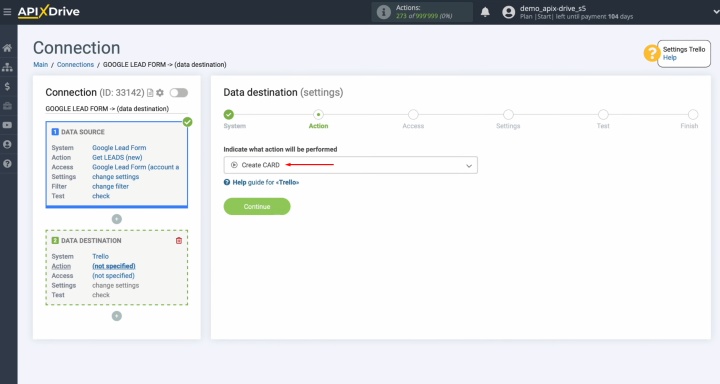The image size is (720, 384).
Task: Click the plus button below Data Destination
Action: pos(117,316)
